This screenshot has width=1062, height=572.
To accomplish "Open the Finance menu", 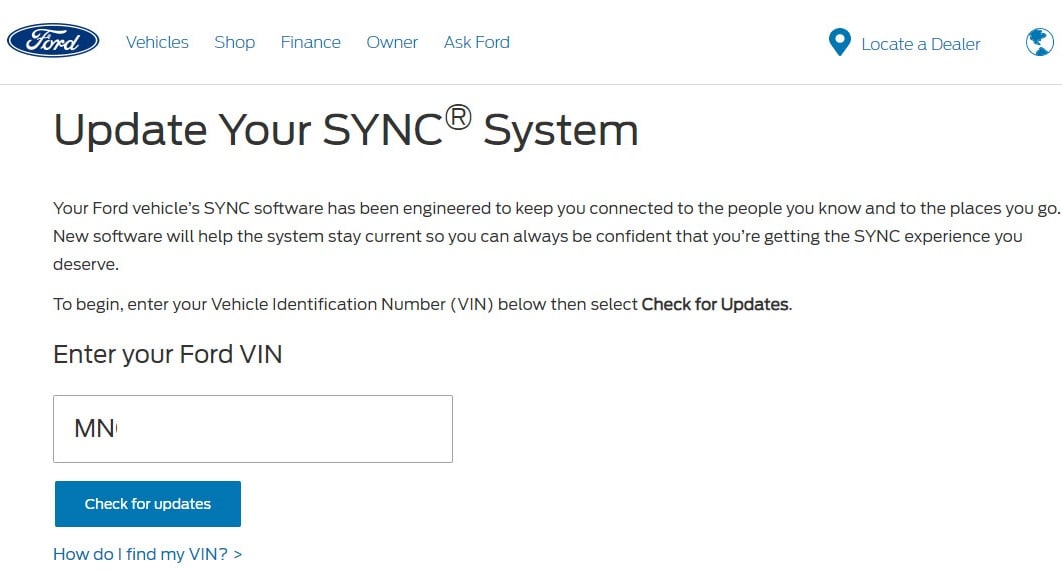I will (310, 42).
